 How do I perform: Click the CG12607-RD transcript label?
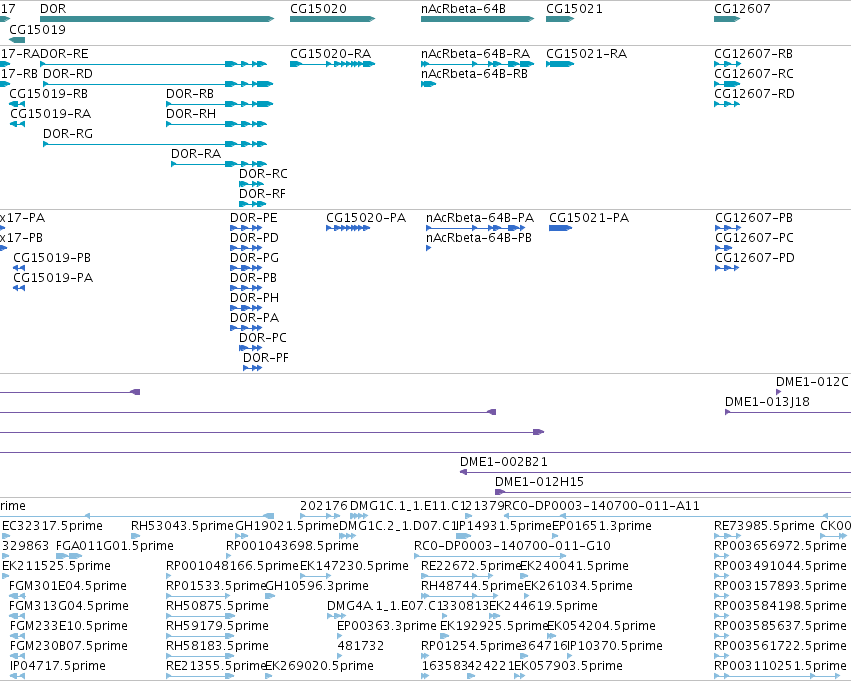[x=754, y=94]
